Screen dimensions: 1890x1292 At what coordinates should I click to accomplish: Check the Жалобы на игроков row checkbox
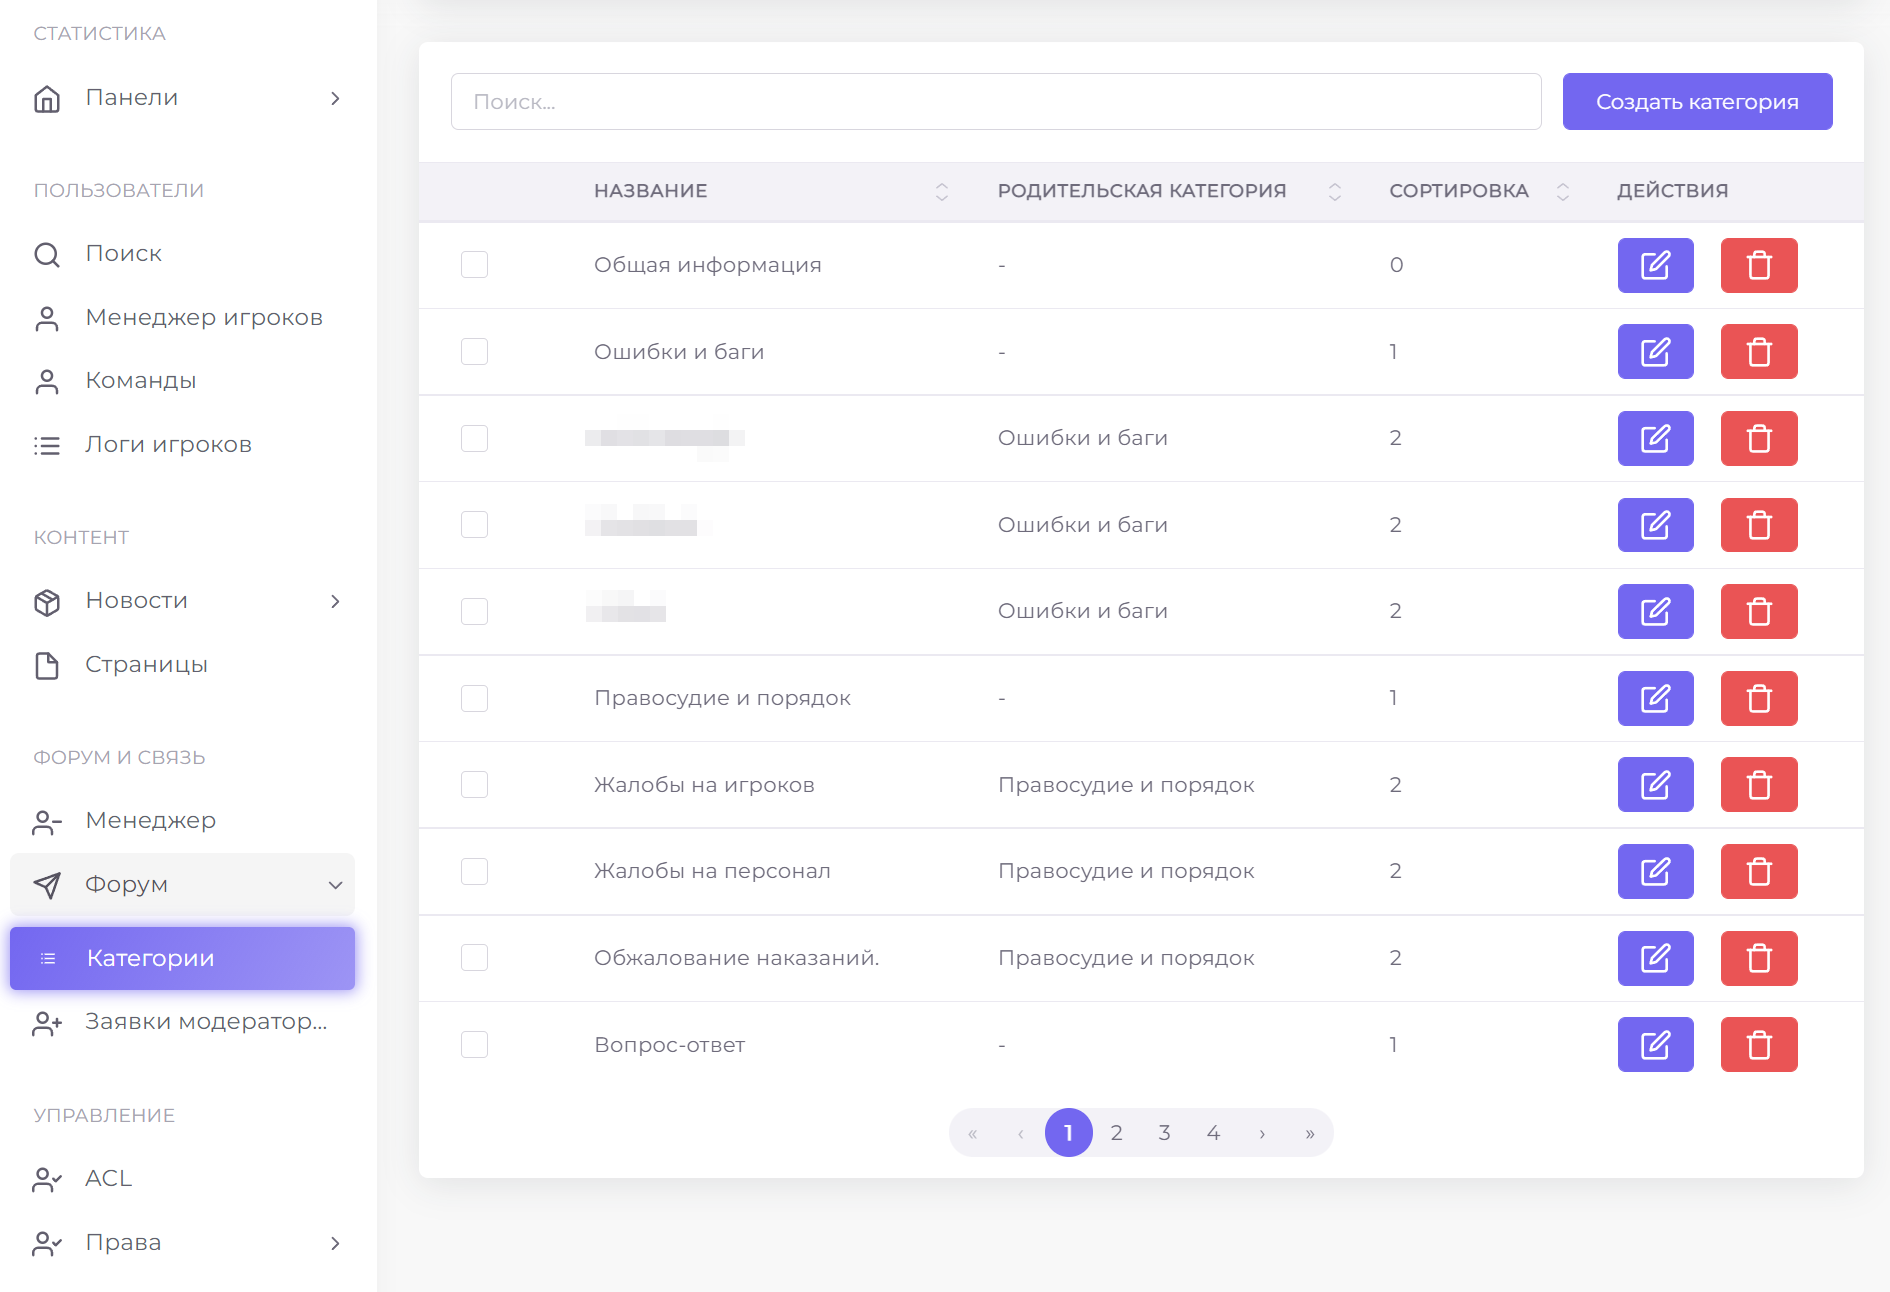point(474,785)
